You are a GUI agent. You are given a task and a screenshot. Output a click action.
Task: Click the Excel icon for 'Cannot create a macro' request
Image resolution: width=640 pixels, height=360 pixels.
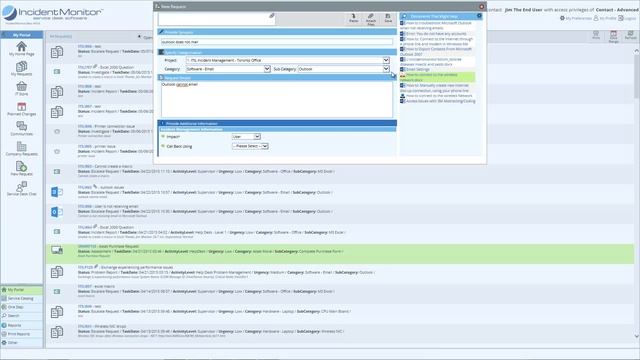point(57,172)
